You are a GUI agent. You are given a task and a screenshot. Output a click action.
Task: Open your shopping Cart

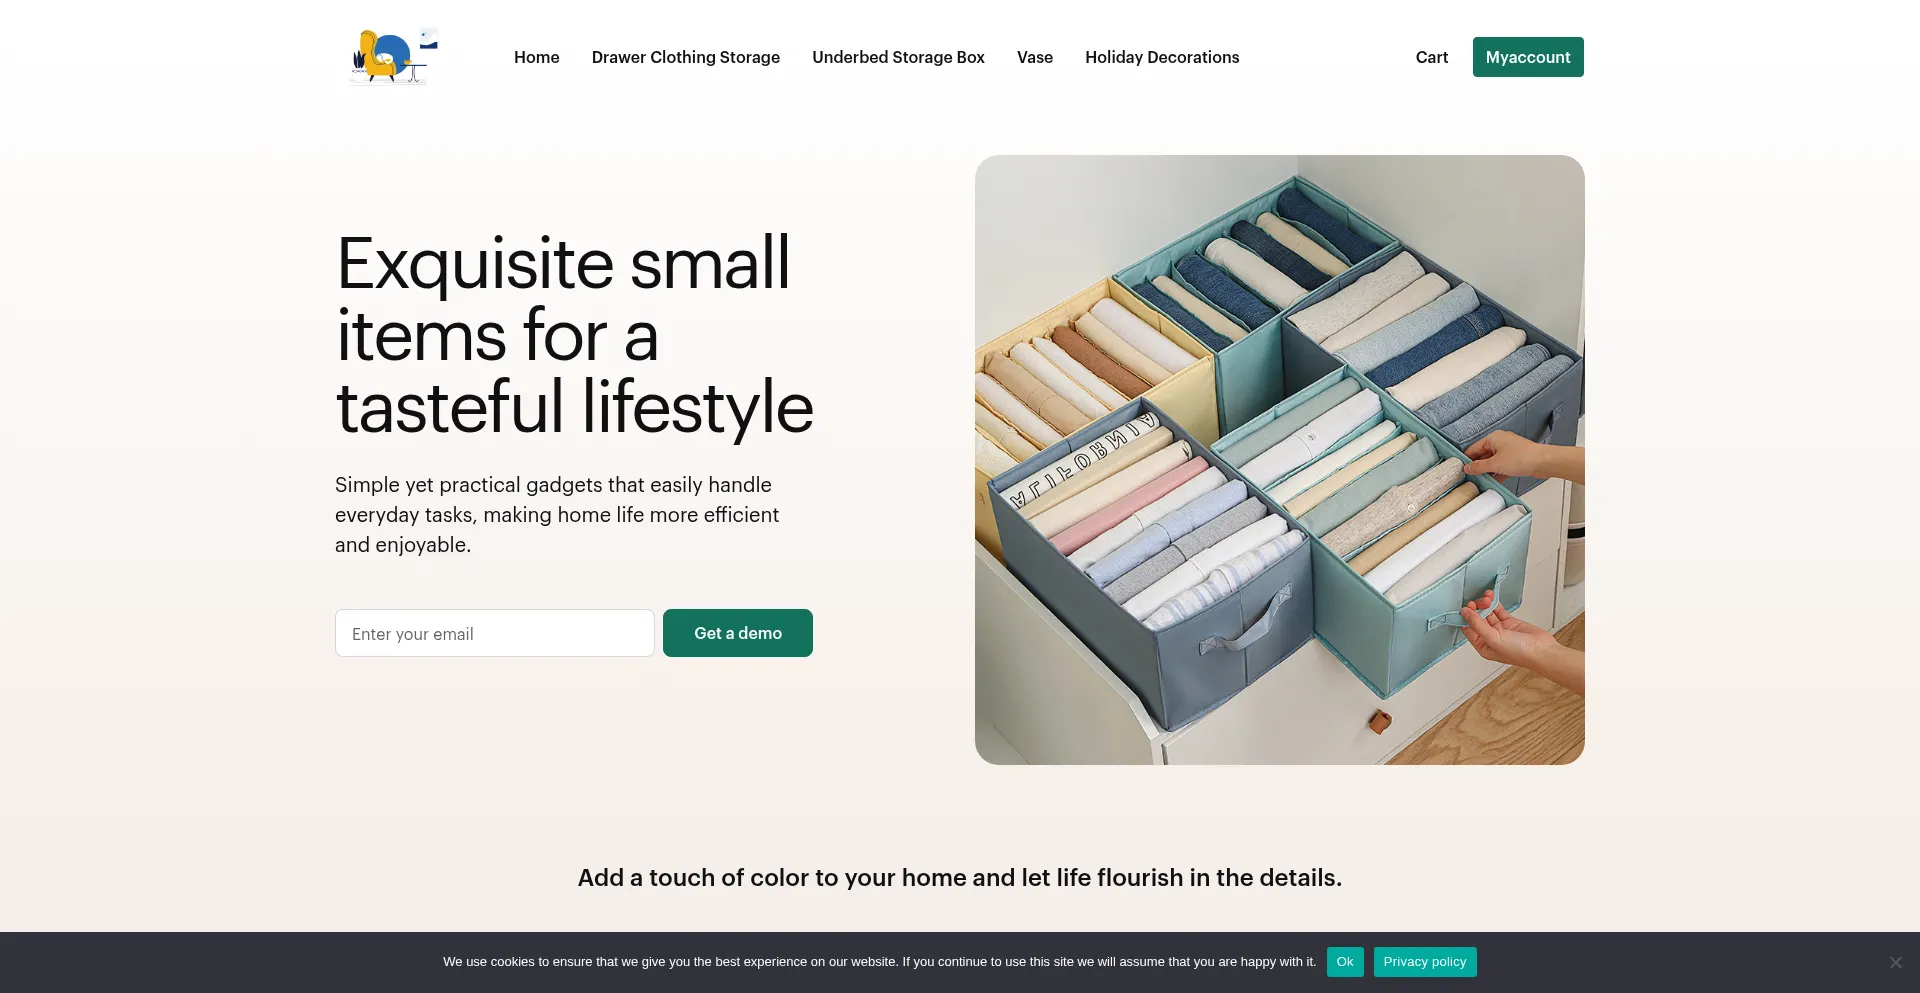[x=1431, y=57]
